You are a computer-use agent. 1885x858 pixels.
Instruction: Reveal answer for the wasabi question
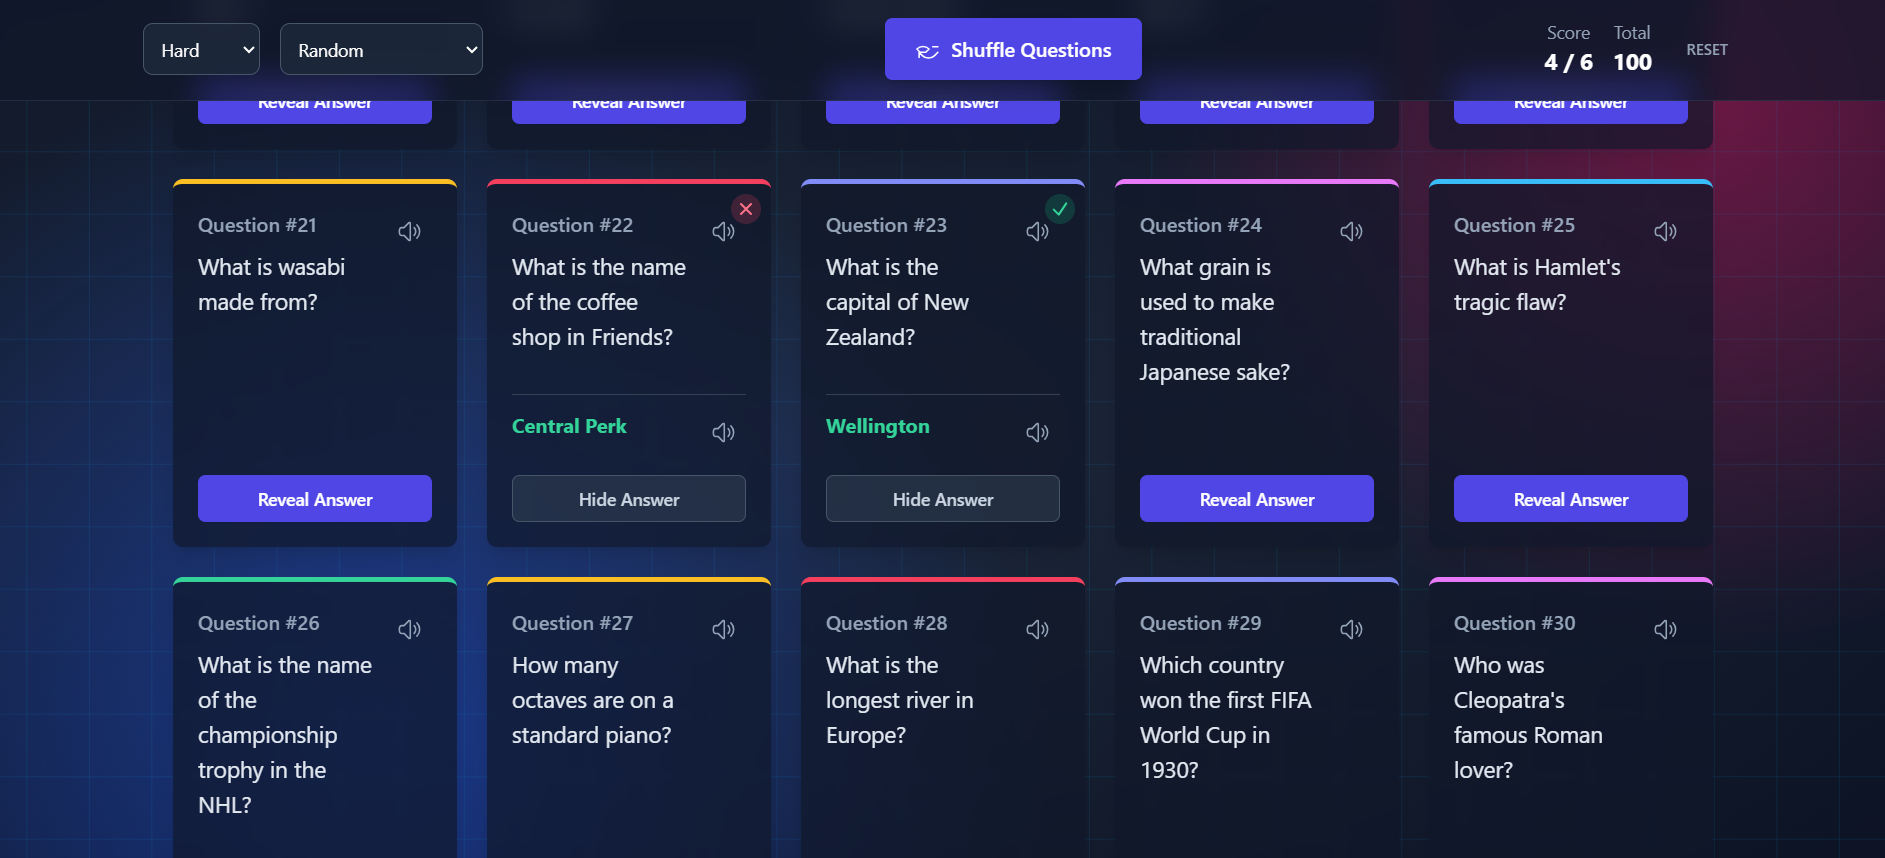tap(315, 499)
